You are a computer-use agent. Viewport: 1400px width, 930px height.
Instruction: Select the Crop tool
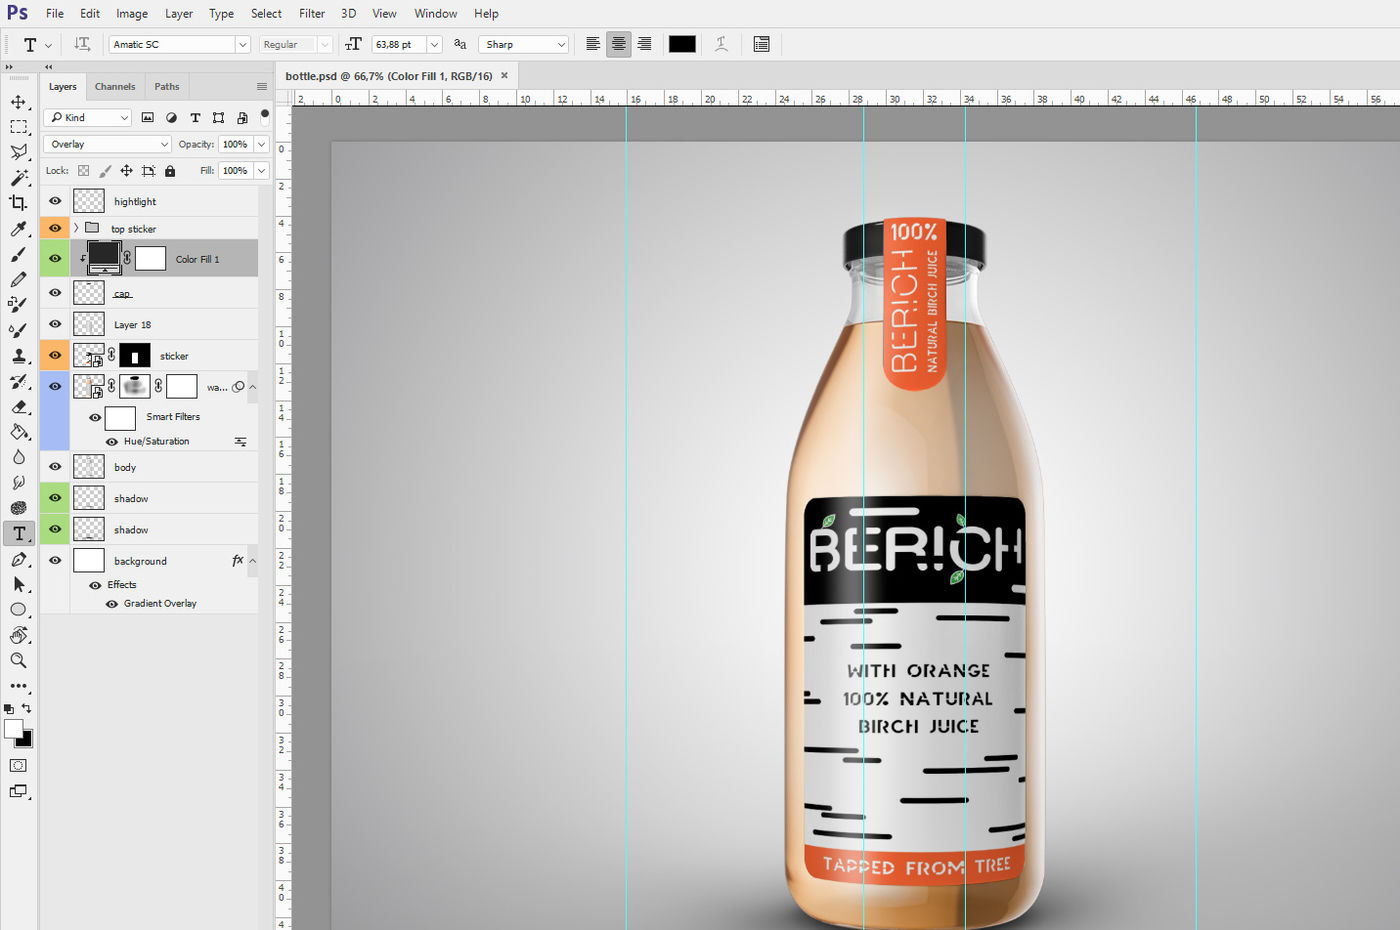click(x=18, y=203)
